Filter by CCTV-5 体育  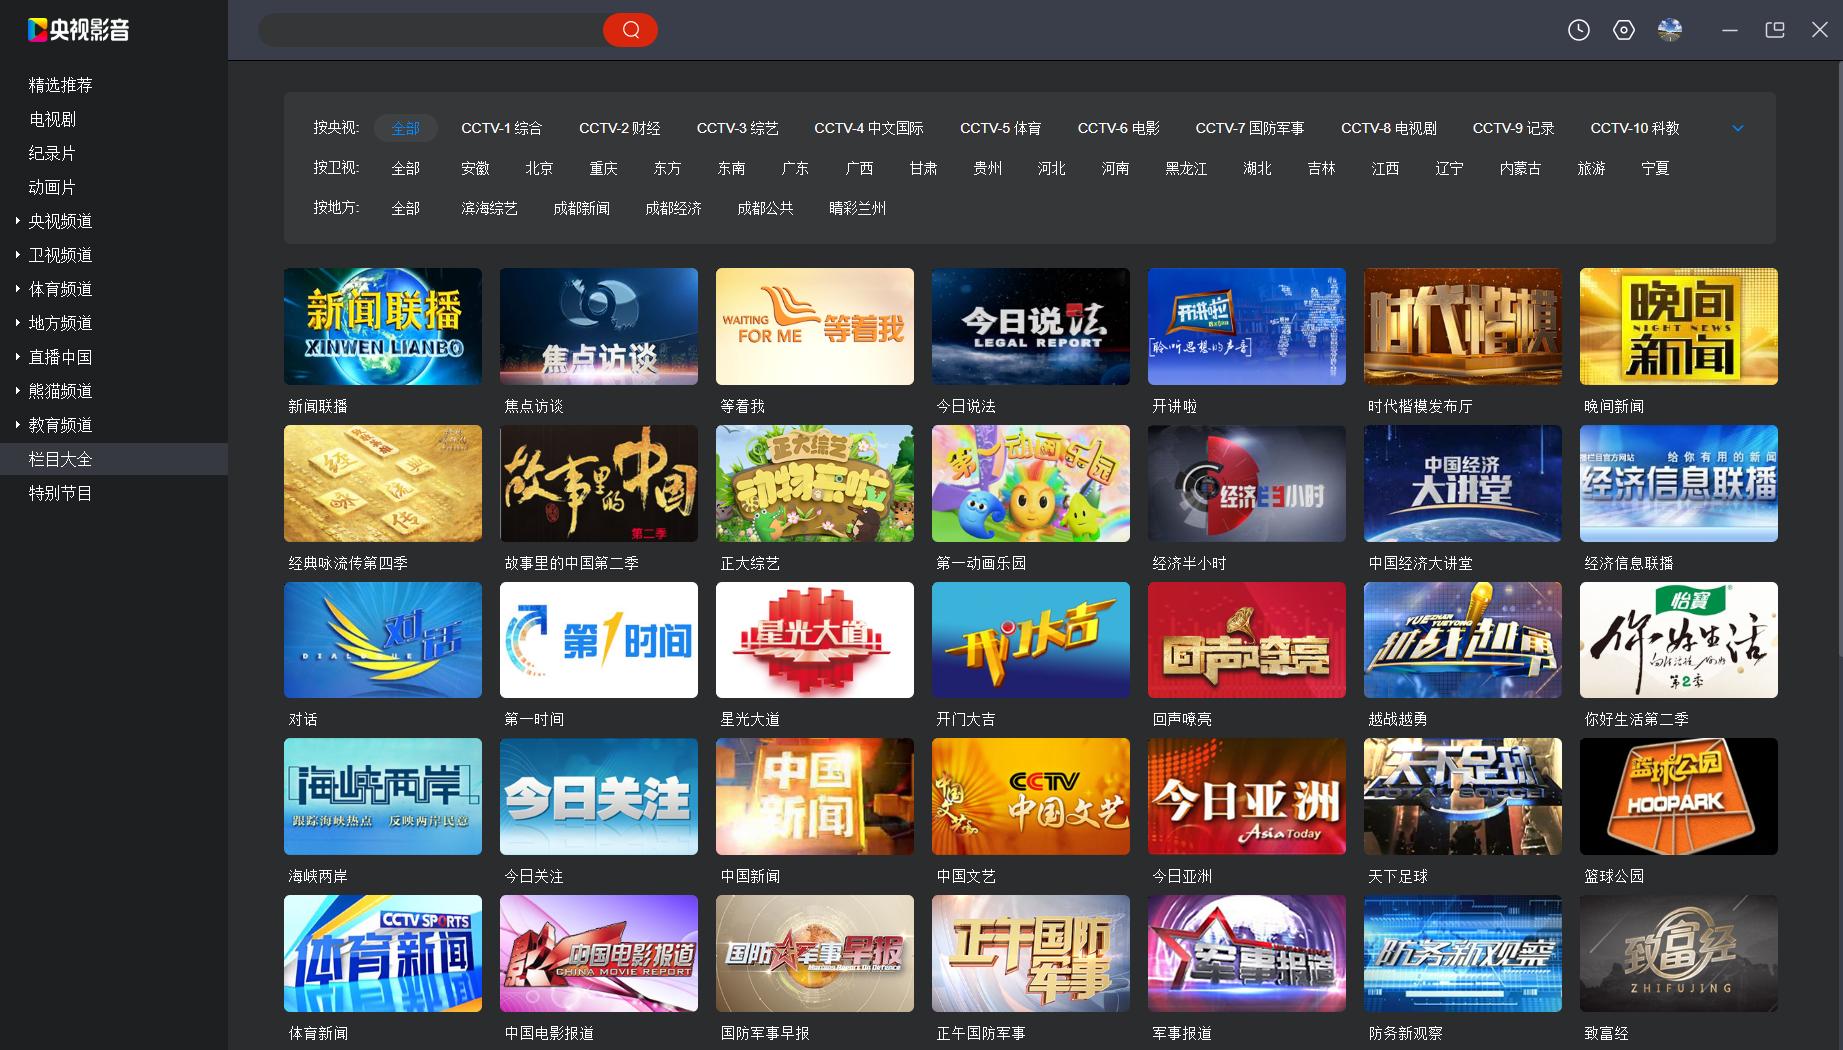click(1000, 128)
